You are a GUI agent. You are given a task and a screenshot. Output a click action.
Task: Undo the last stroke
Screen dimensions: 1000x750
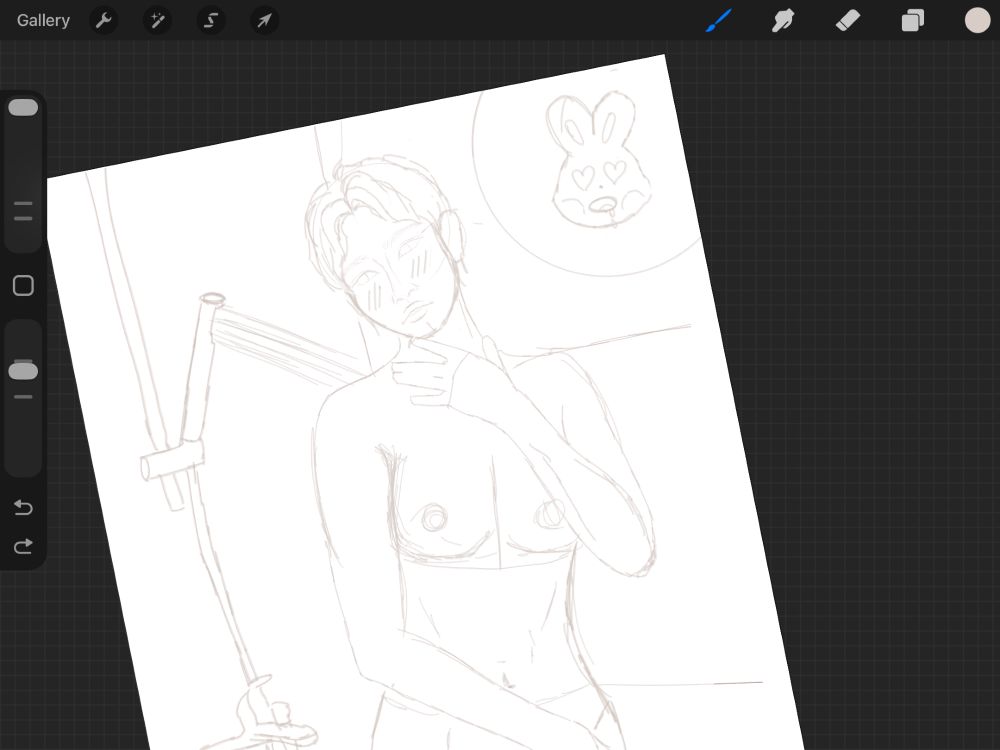[x=23, y=507]
